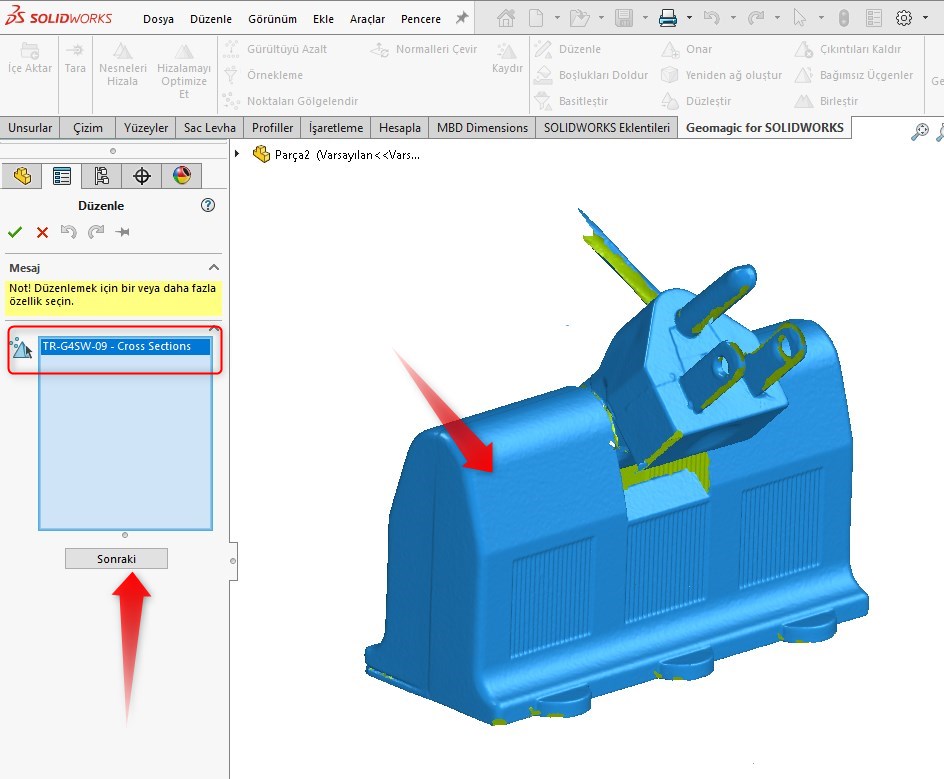Click the Nesneleri Hizala tool

tap(122, 64)
